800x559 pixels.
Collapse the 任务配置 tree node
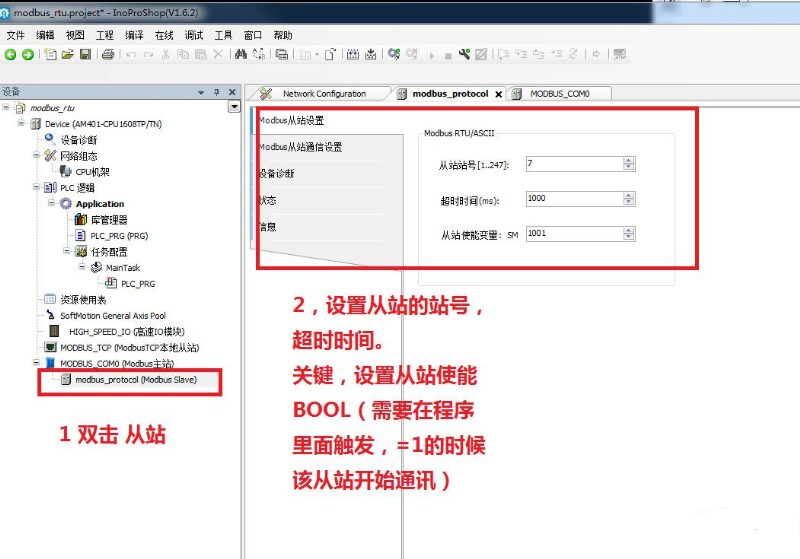(66, 251)
